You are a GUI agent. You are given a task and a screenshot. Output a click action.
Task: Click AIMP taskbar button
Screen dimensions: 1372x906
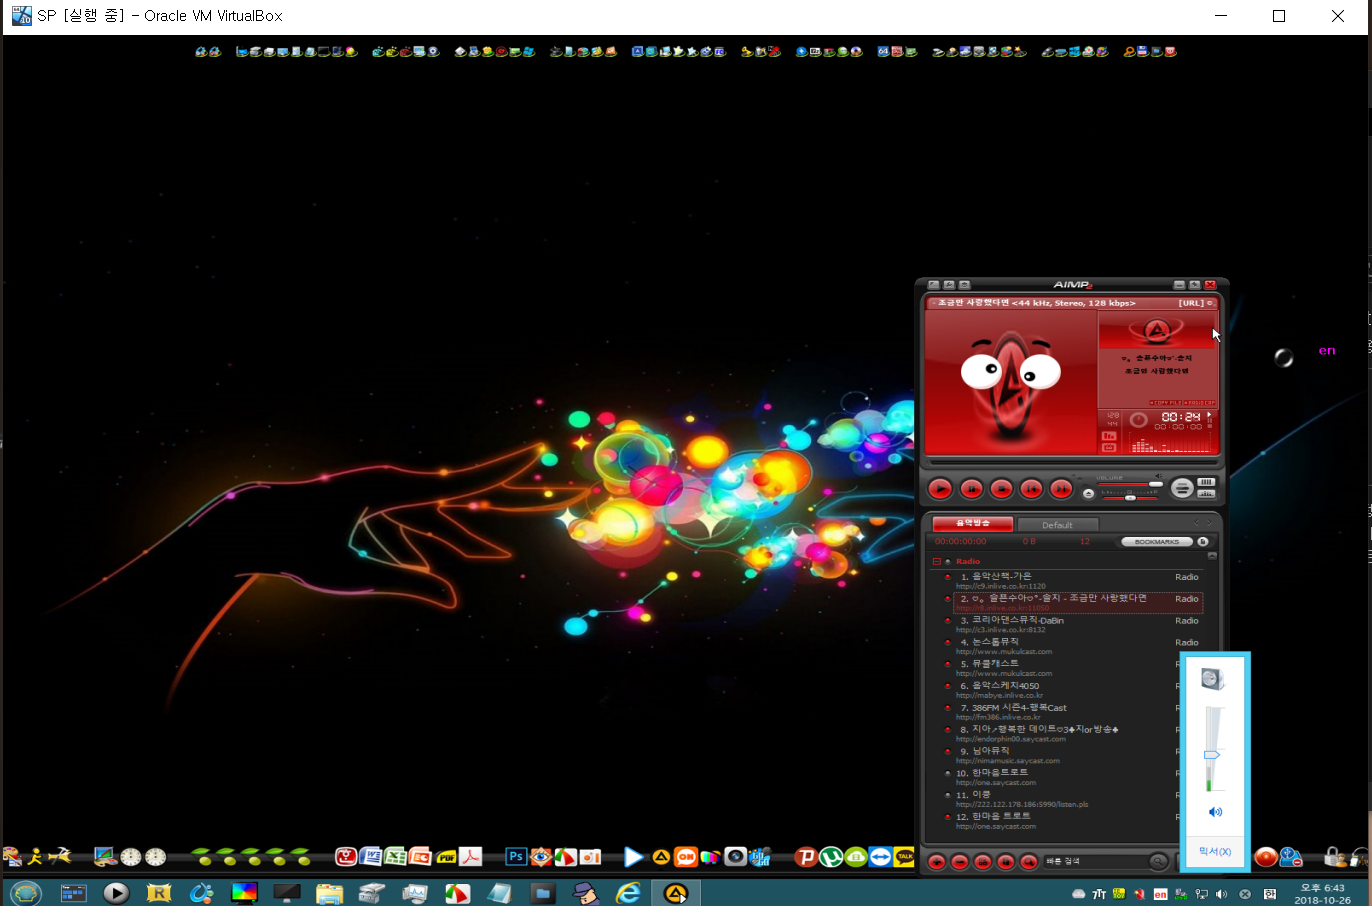coord(676,892)
